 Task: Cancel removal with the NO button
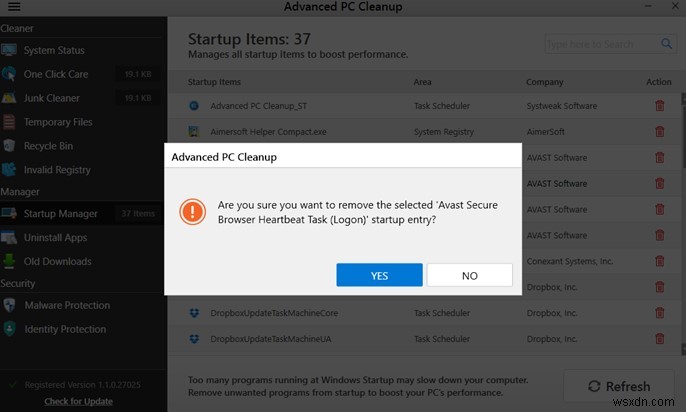(469, 275)
